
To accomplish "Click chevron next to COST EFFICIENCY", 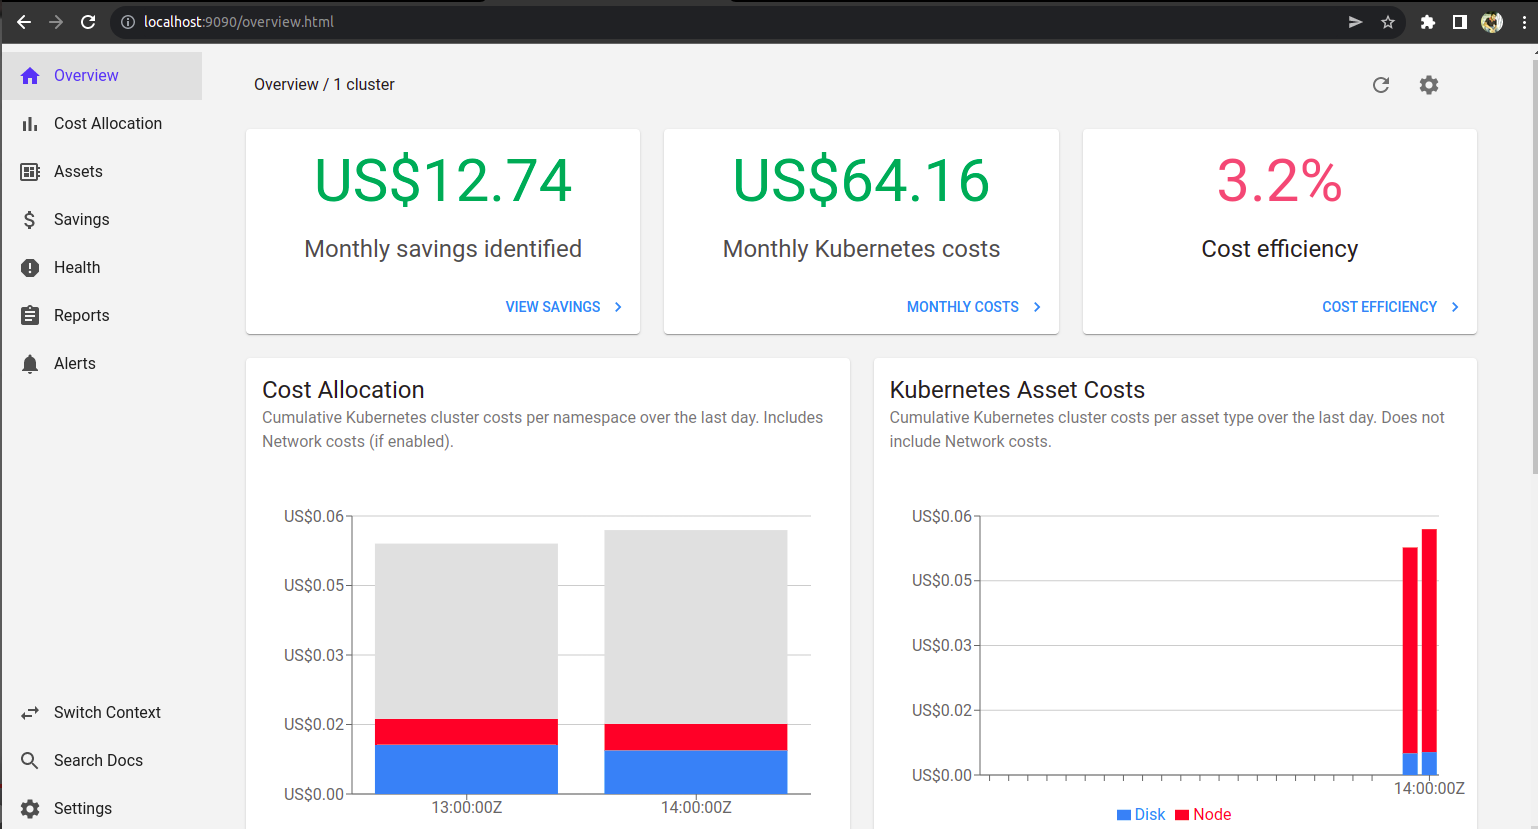I will (1455, 307).
